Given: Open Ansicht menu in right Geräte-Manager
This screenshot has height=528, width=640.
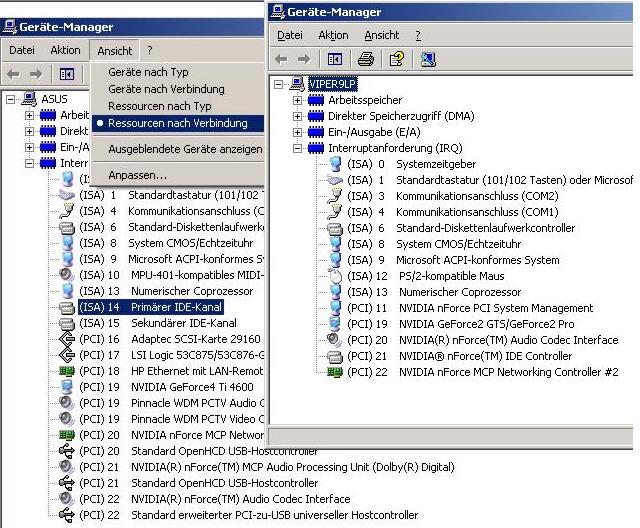Looking at the screenshot, I should [x=382, y=35].
